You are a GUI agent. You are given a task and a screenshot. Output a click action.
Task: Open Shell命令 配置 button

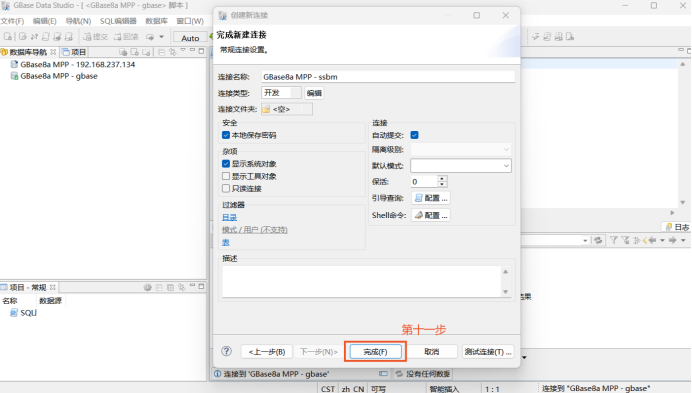[431, 215]
